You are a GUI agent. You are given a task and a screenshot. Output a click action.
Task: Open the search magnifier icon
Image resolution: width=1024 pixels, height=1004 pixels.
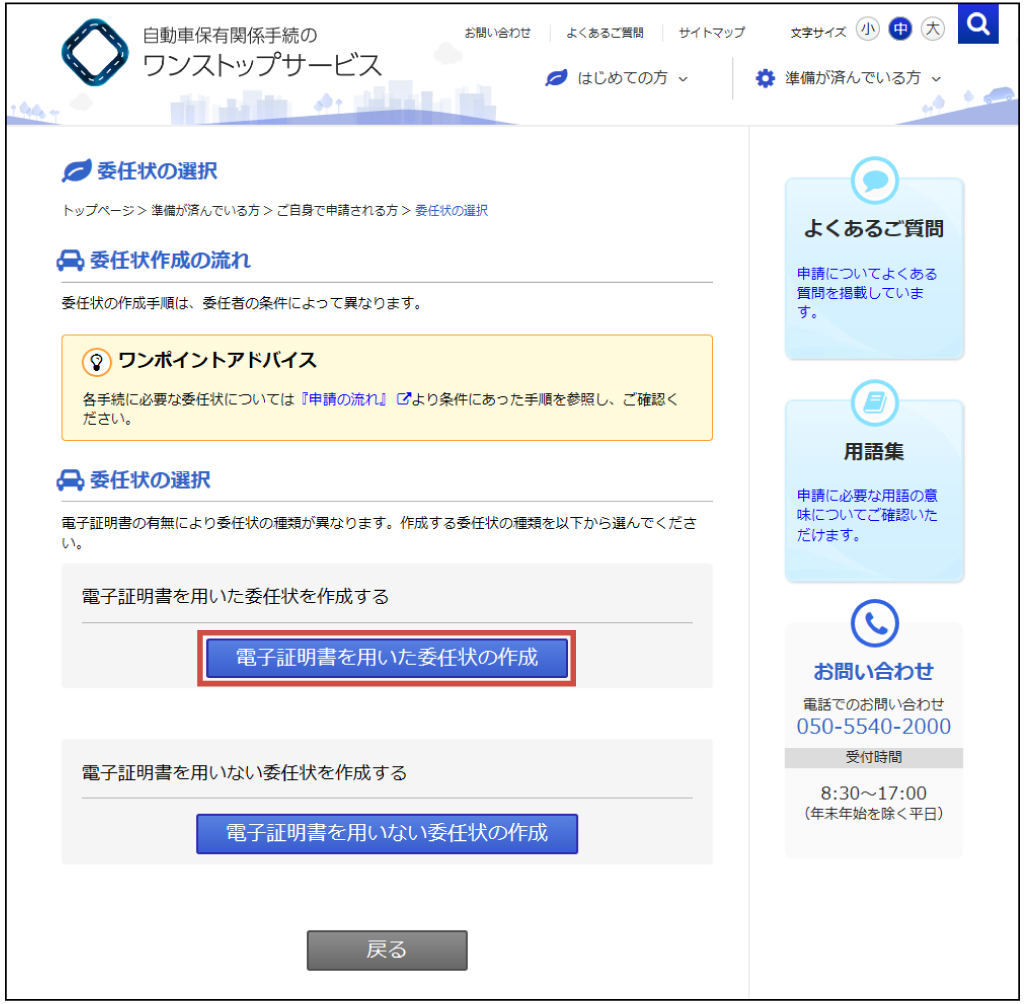pos(978,24)
